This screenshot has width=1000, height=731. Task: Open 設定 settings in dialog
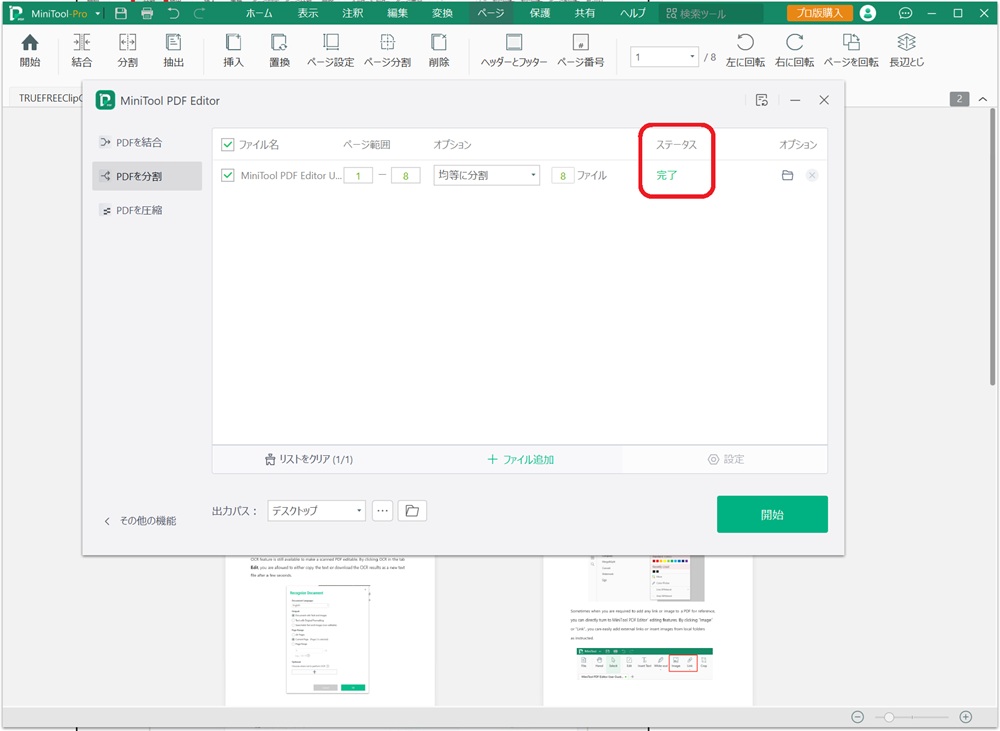pyautogui.click(x=726, y=459)
